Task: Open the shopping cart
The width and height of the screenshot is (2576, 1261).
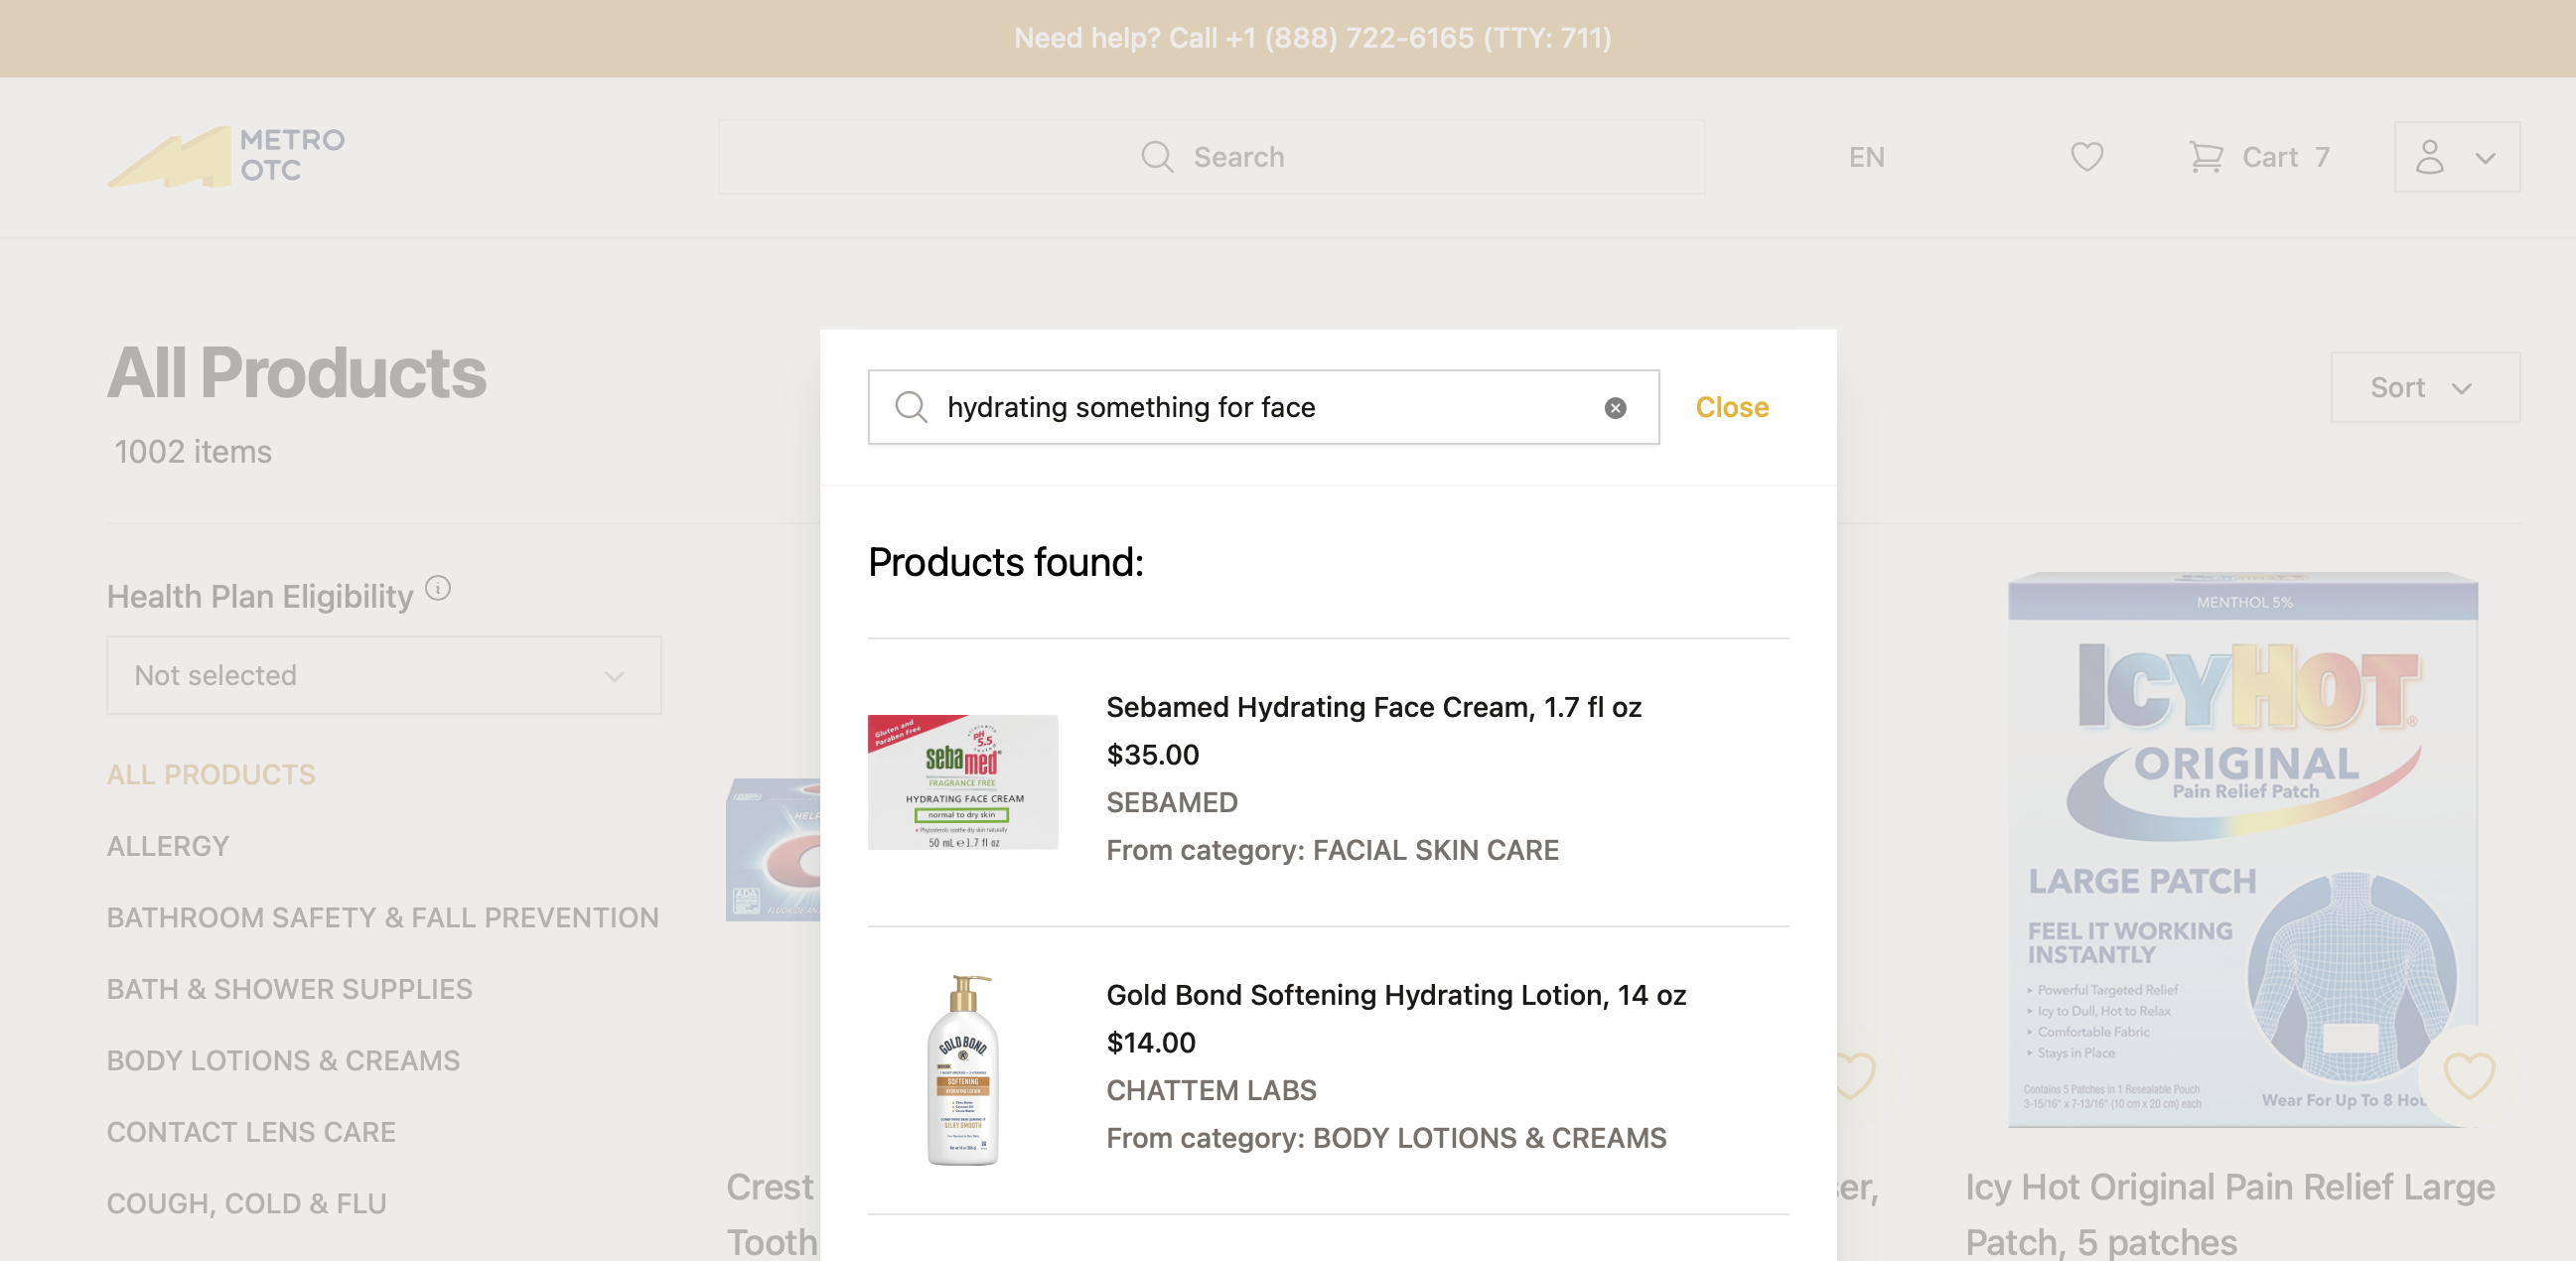Action: click(x=2259, y=156)
